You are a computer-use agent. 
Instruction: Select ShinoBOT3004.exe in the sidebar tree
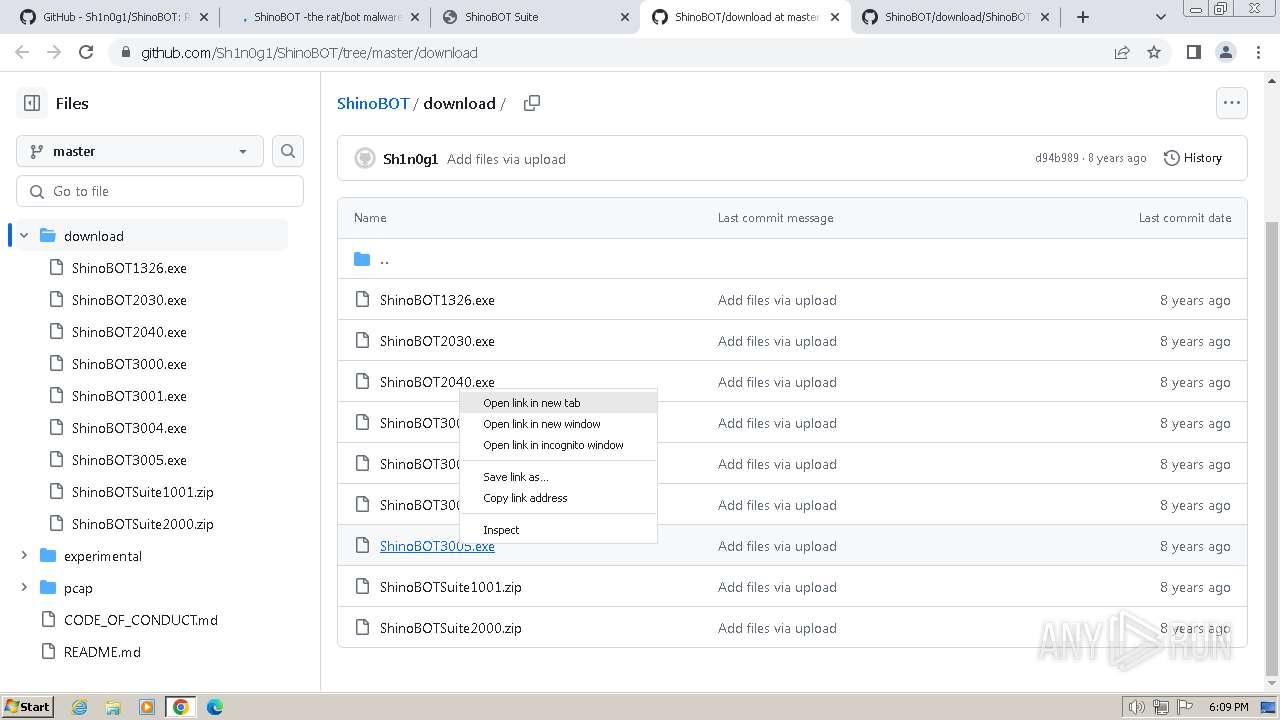(129, 428)
